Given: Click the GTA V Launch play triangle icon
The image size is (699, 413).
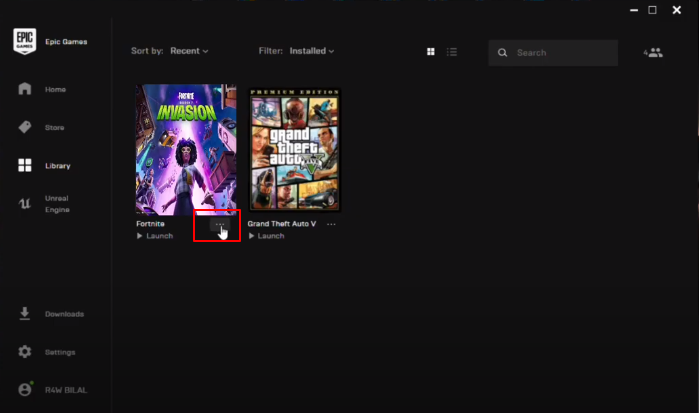Looking at the screenshot, I should tap(251, 236).
